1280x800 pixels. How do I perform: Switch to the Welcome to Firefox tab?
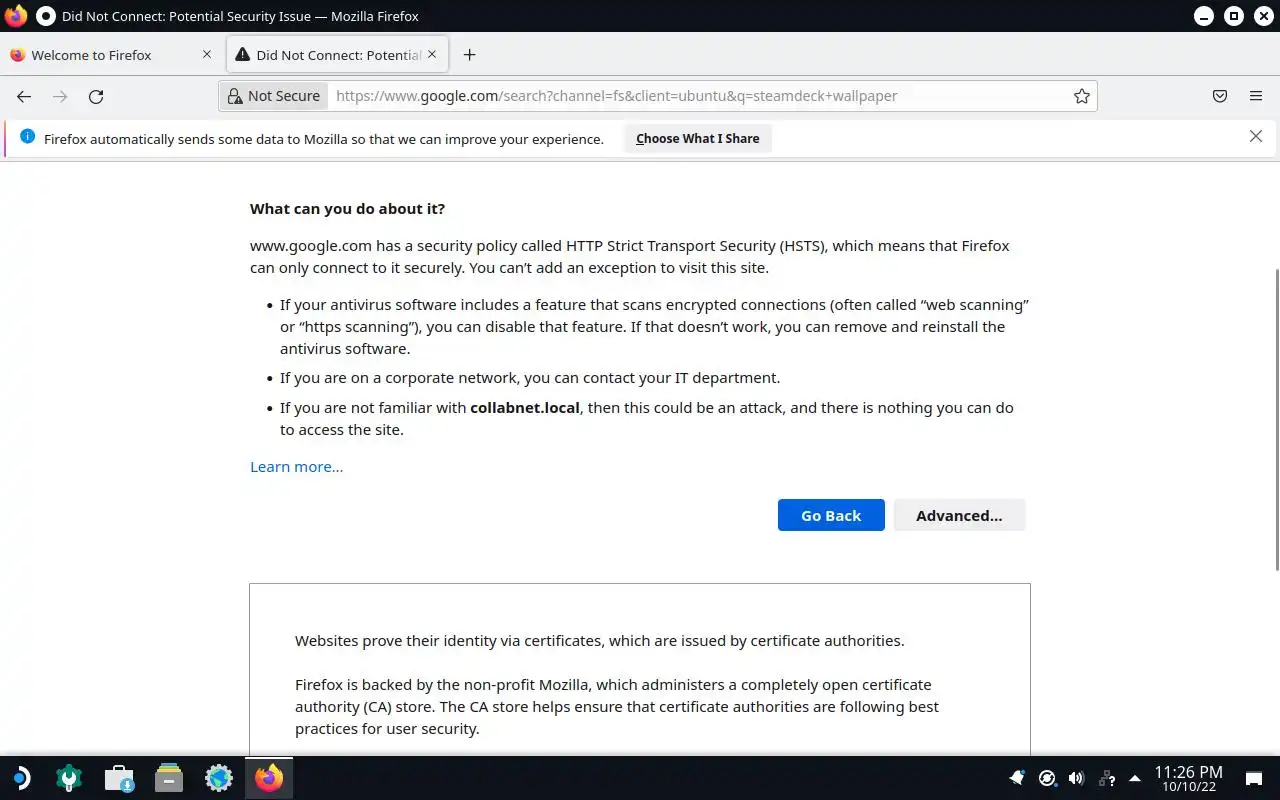click(111, 55)
